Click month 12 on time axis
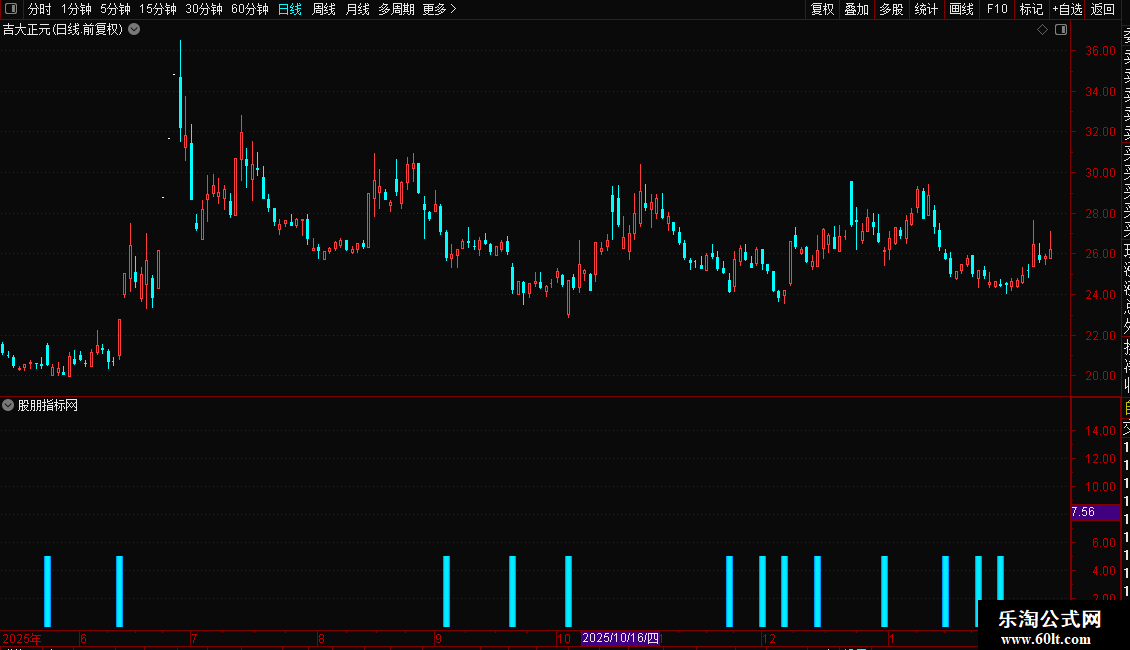1130x650 pixels. (770, 639)
